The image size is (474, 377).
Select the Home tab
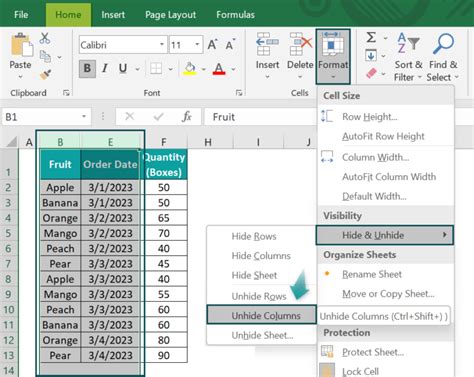68,15
